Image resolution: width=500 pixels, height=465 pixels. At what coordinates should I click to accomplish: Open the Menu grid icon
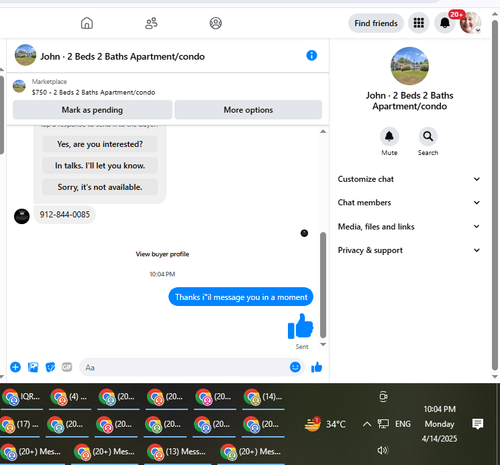coord(419,23)
